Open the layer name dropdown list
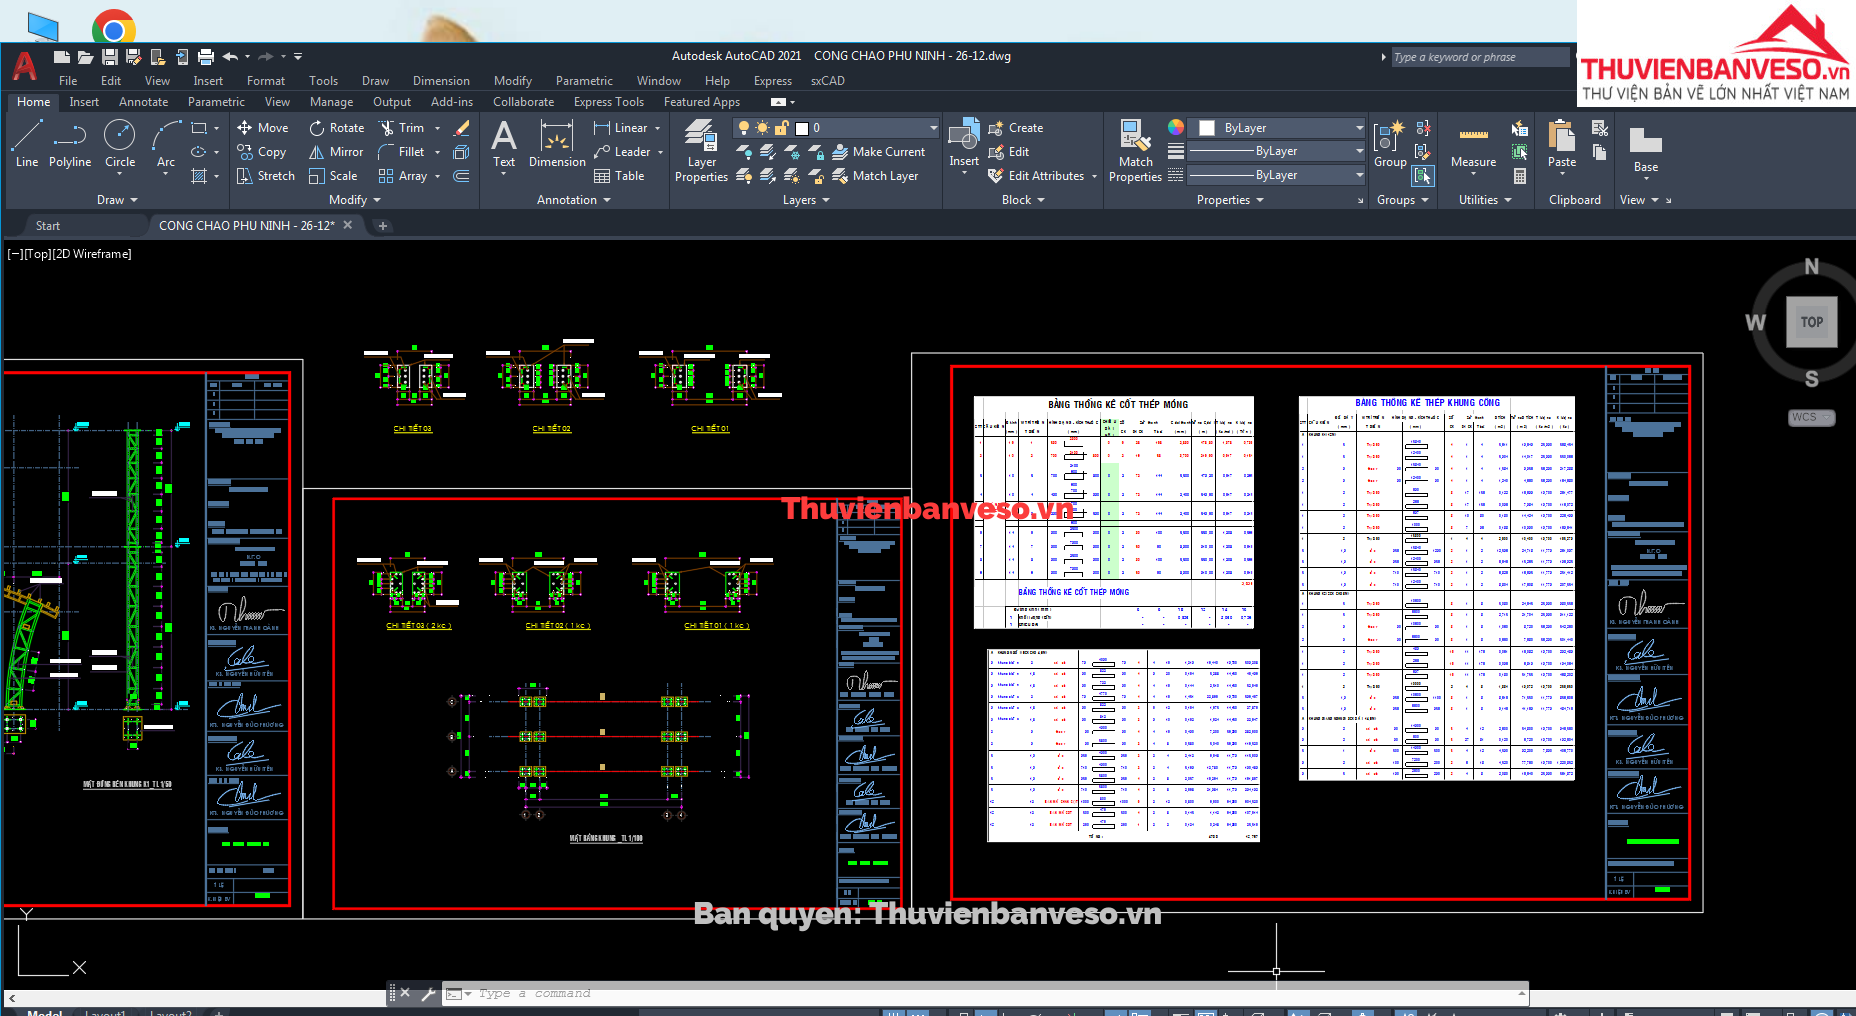Screen dimensions: 1856x1016 point(933,128)
